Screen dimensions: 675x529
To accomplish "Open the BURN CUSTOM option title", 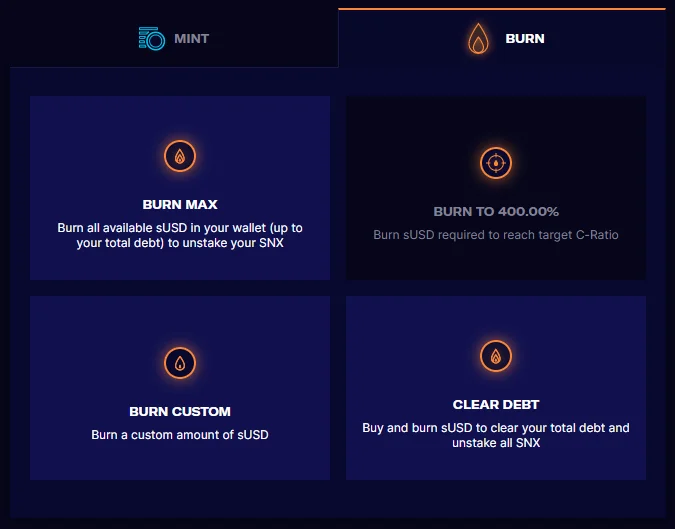I will (x=180, y=411).
